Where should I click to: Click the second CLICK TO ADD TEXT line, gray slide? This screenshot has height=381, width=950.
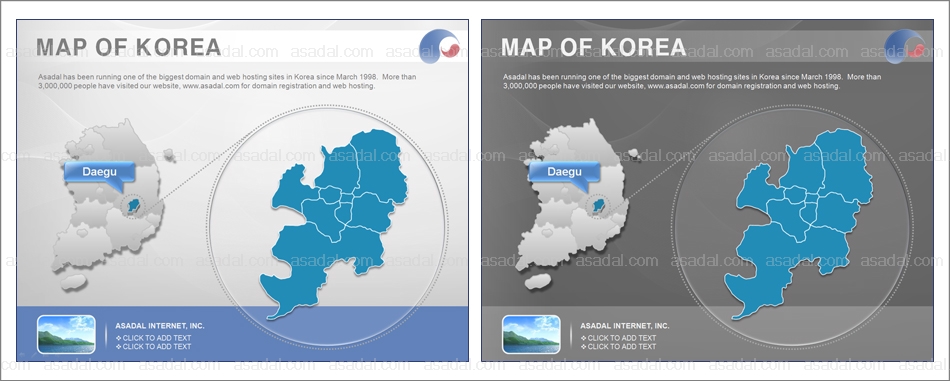click(x=618, y=346)
